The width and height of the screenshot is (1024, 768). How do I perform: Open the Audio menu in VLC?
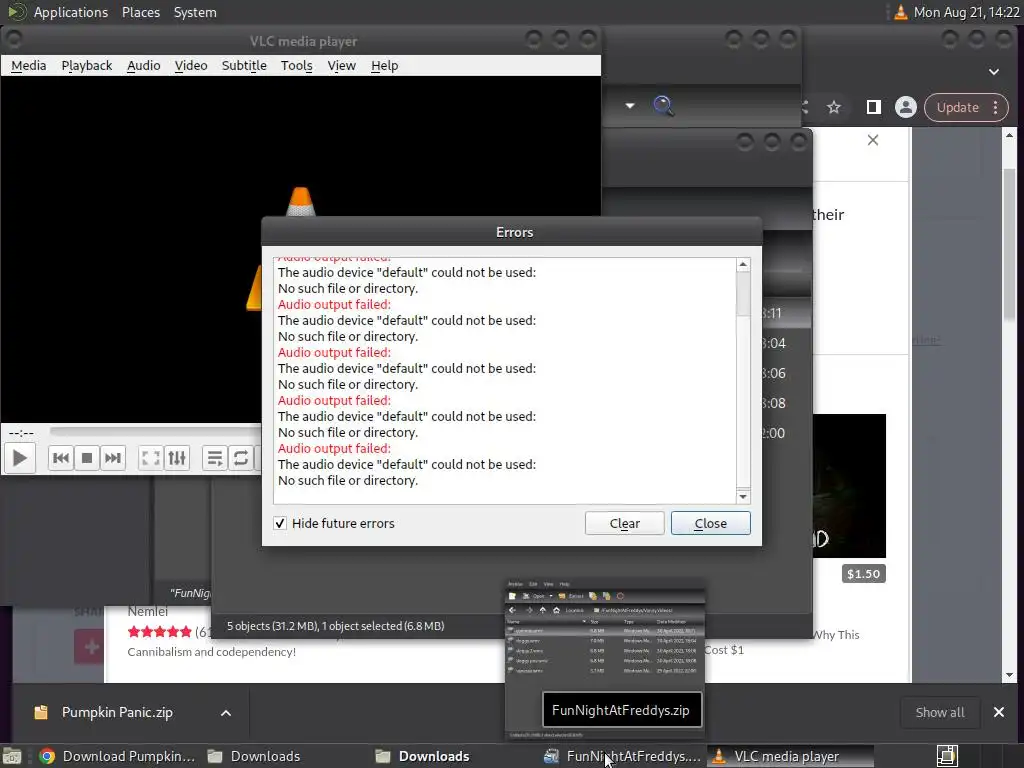(144, 65)
